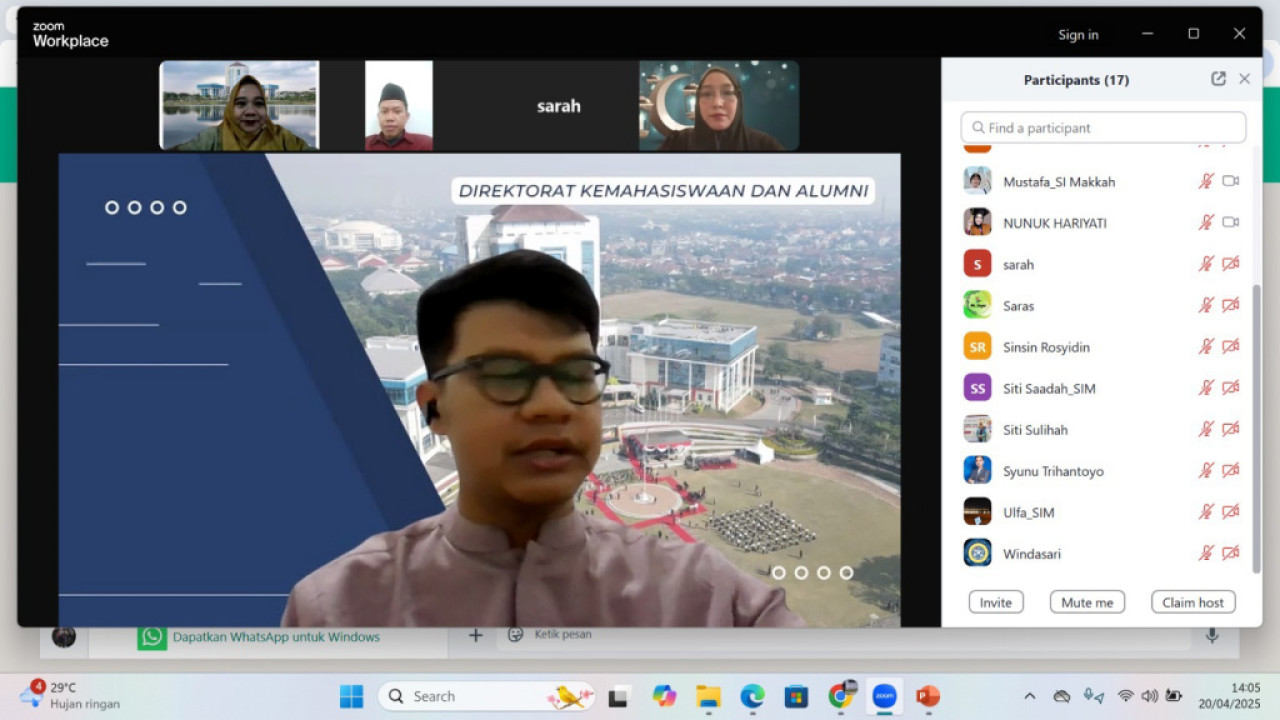Open the Participants panel pop-out icon

click(x=1218, y=78)
